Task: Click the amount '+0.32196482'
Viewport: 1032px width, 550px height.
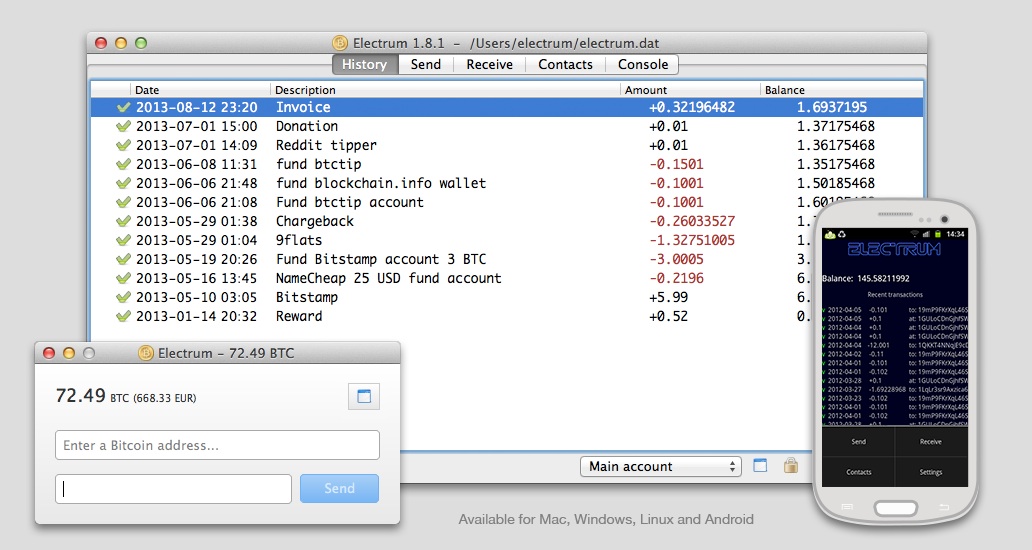Action: pos(692,107)
